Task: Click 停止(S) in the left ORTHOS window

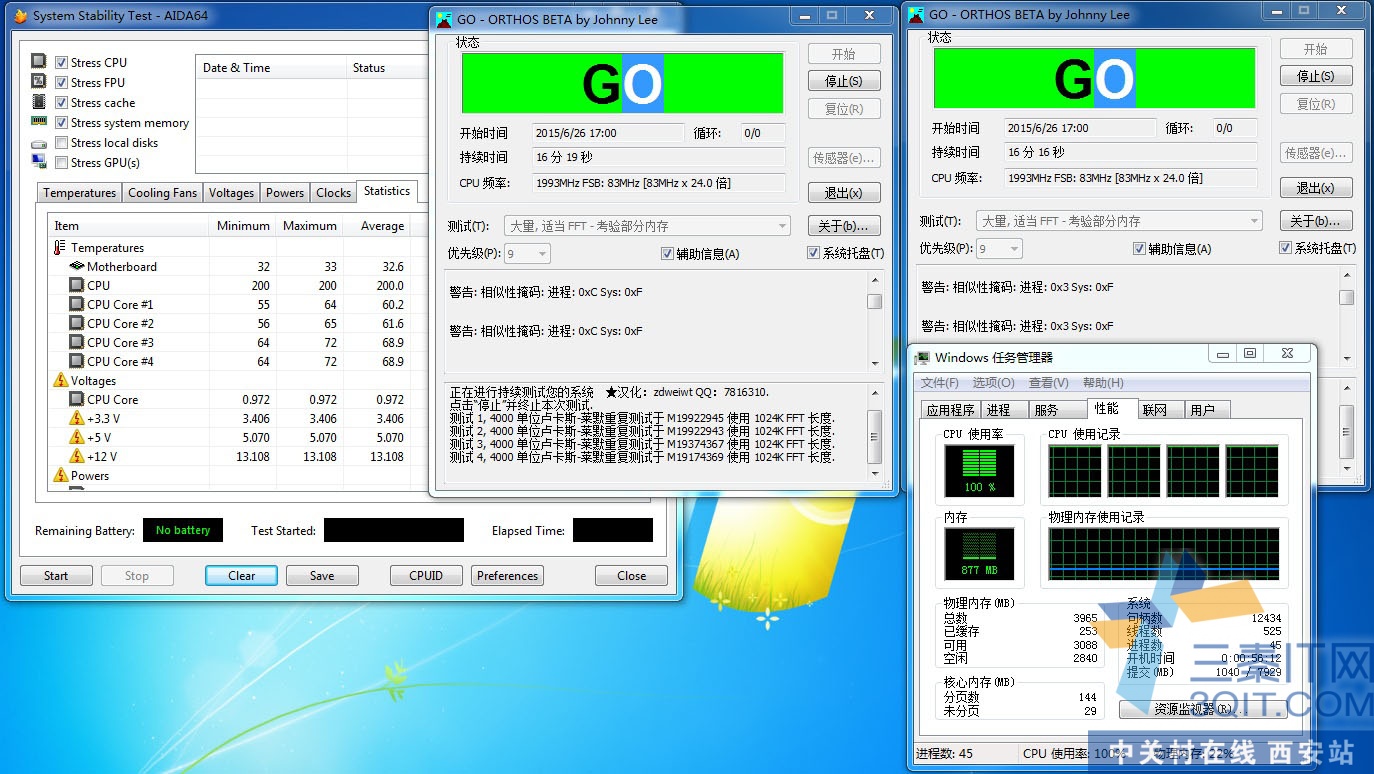Action: click(844, 81)
